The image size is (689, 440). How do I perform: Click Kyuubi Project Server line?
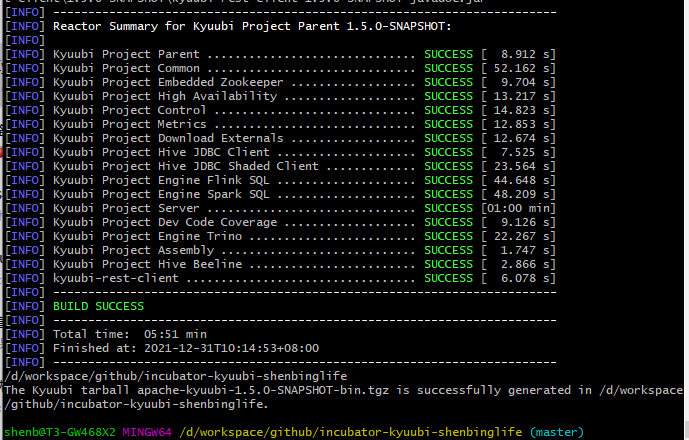(280, 208)
